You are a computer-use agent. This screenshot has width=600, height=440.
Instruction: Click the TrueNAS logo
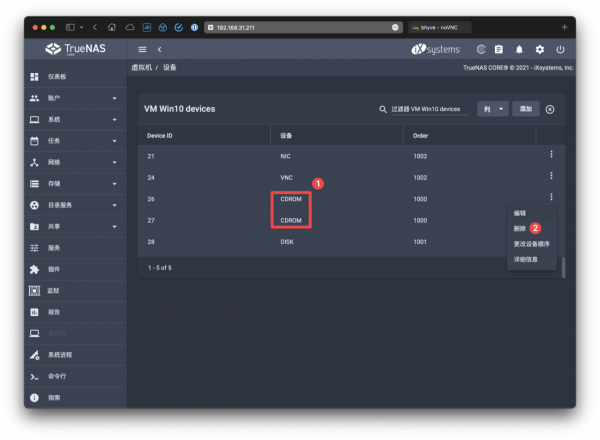click(x=75, y=49)
